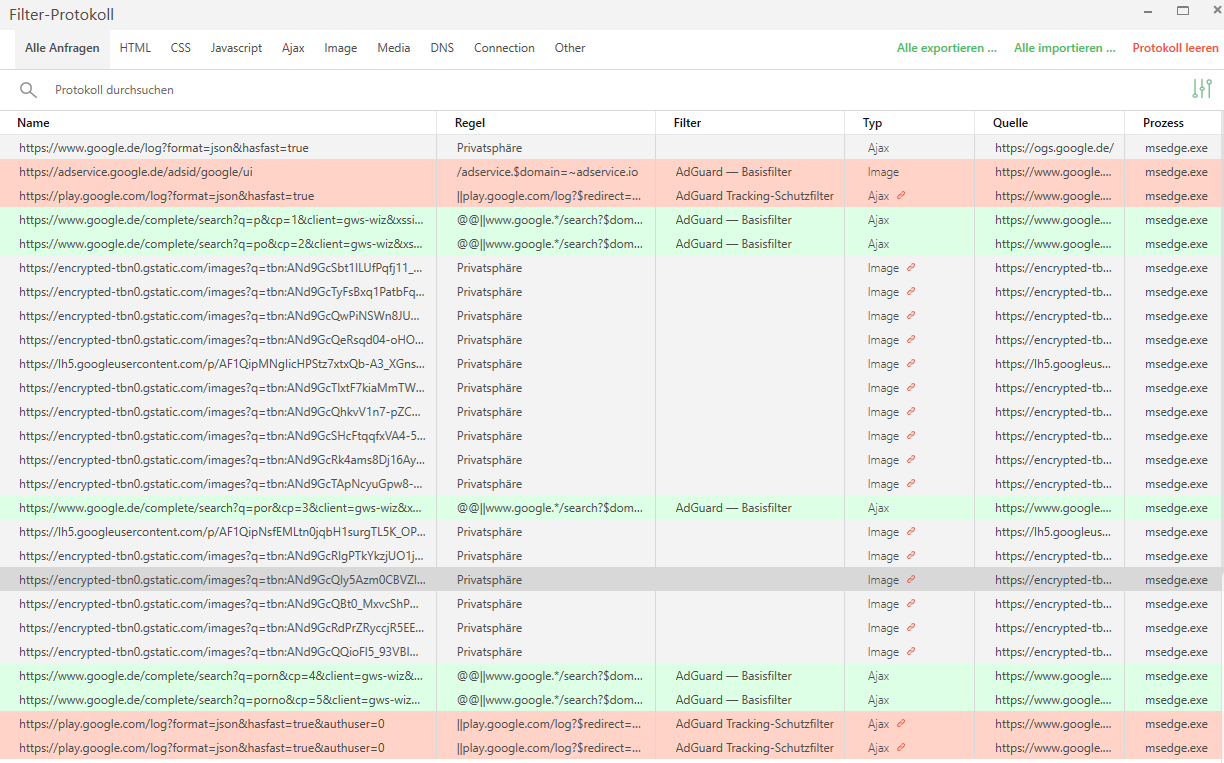Switch to the HTML tab
Viewport: 1224px width, 763px height.
(135, 48)
